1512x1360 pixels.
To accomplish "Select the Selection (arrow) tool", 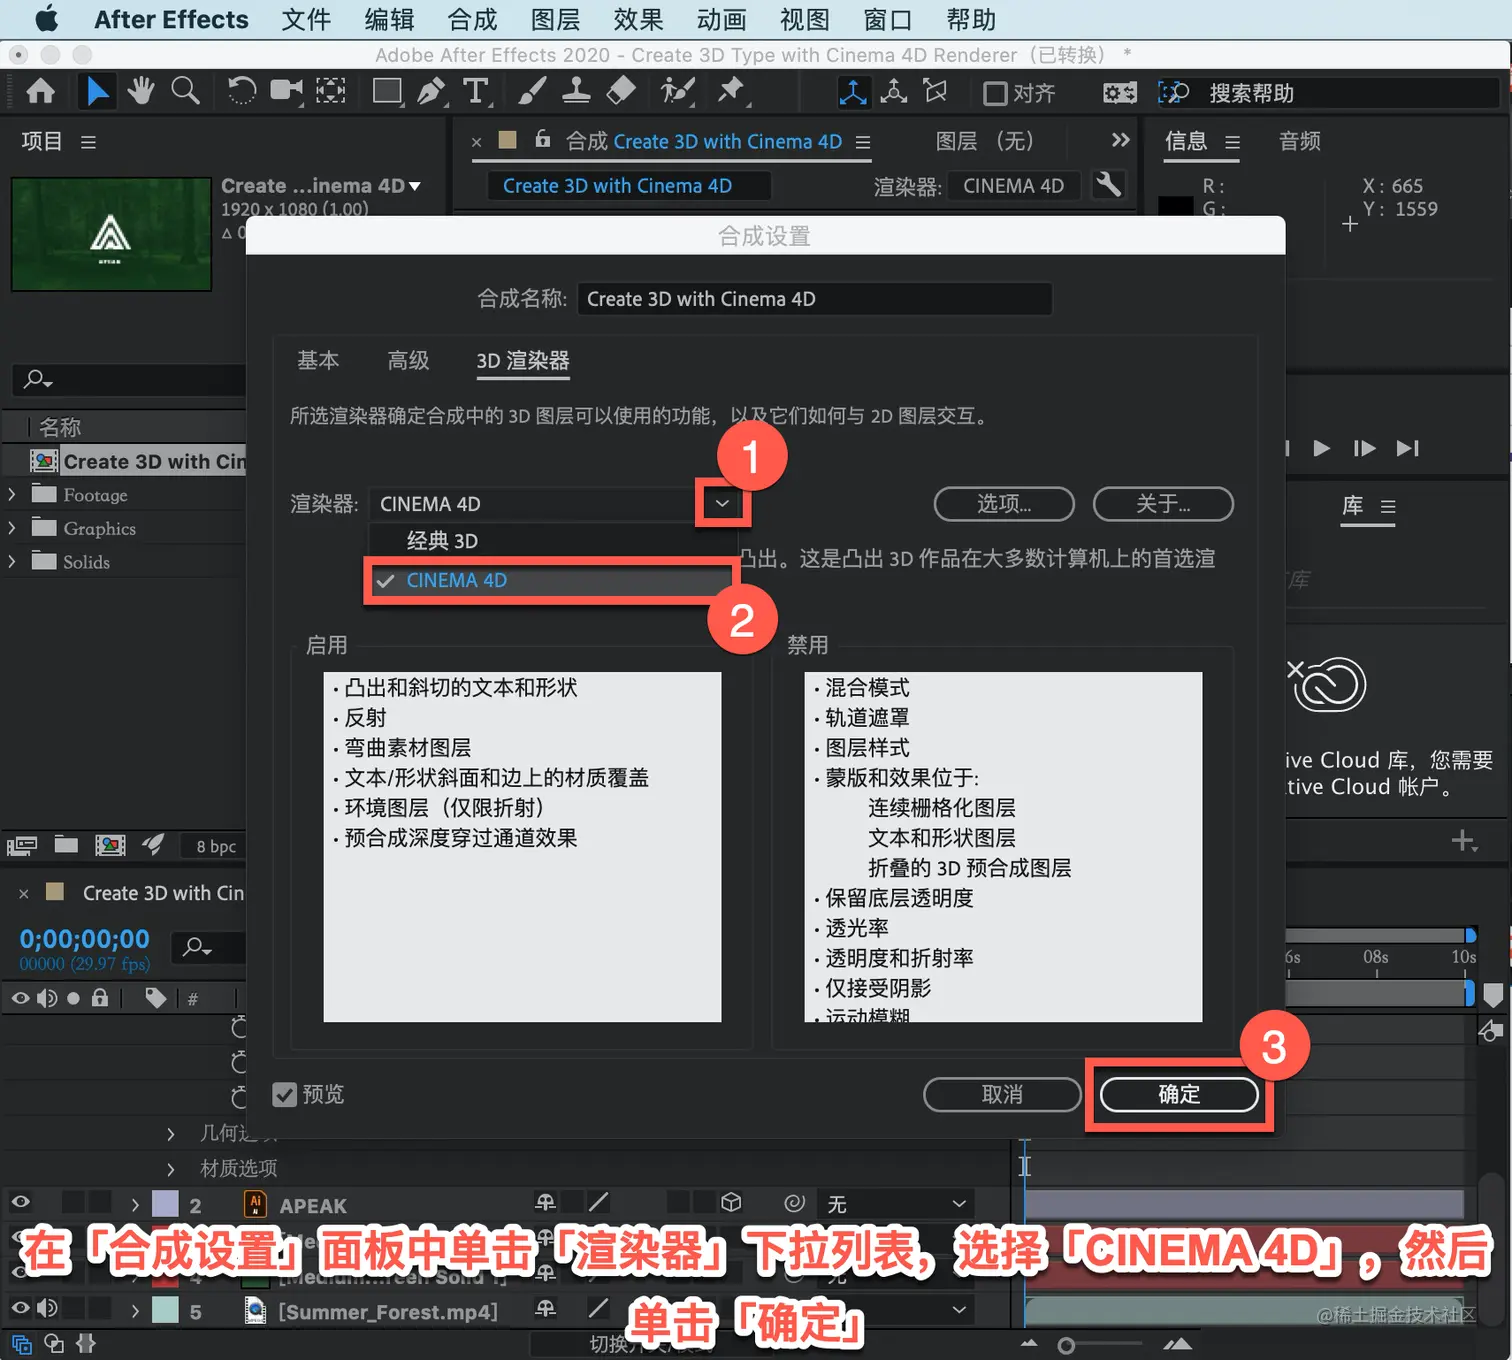I will pos(97,92).
